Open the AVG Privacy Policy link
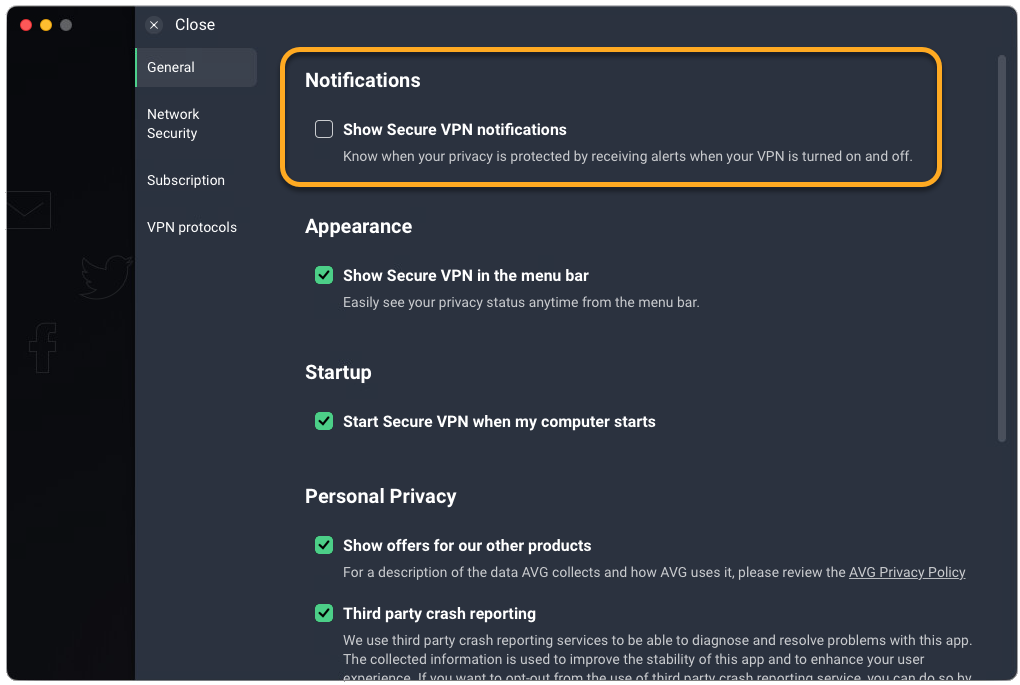 coord(907,572)
